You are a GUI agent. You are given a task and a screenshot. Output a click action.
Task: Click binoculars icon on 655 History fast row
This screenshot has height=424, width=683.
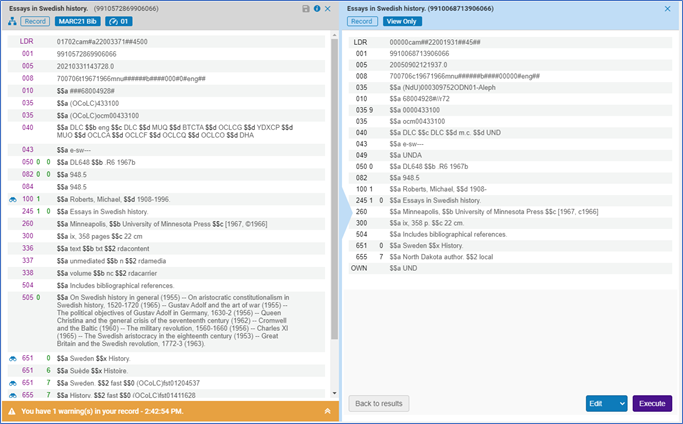tap(13, 396)
